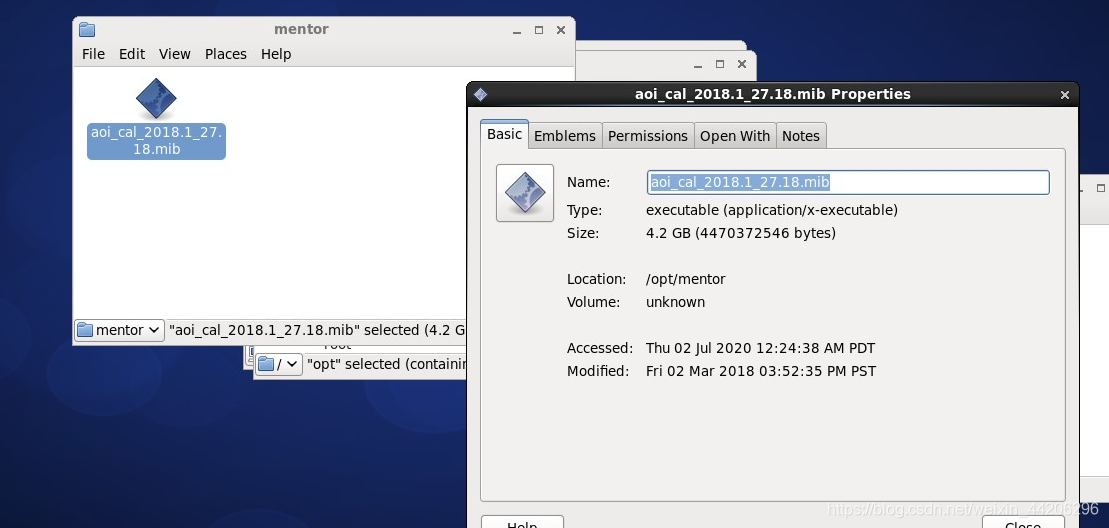The width and height of the screenshot is (1109, 528).
Task: Click the 'executable (application/x-executable)' type text
Action: 772,210
